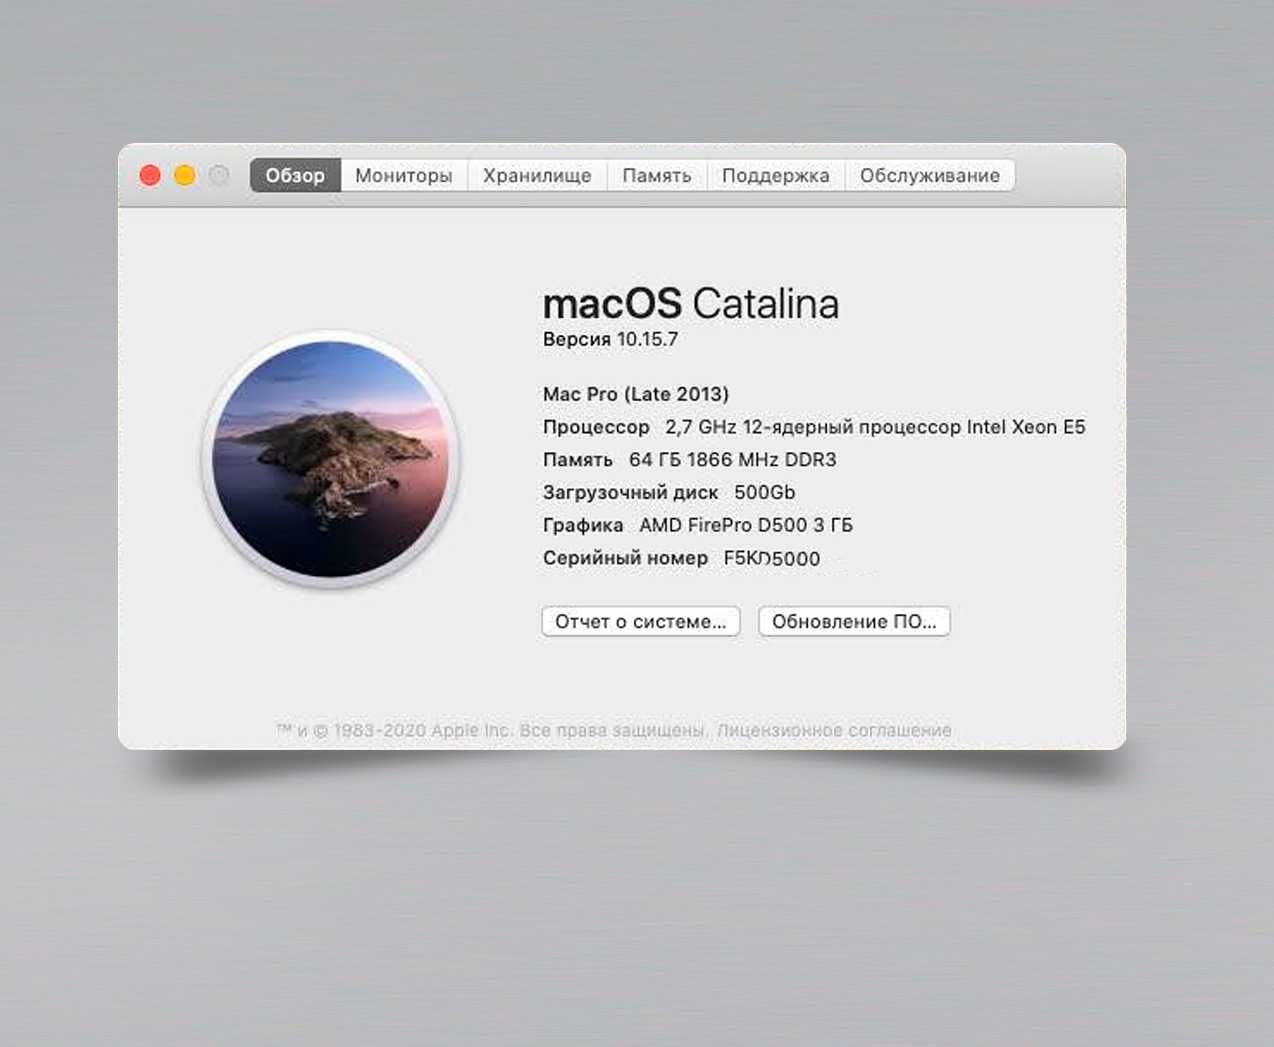Click the Графика label
This screenshot has width=1274, height=1047.
click(x=583, y=525)
